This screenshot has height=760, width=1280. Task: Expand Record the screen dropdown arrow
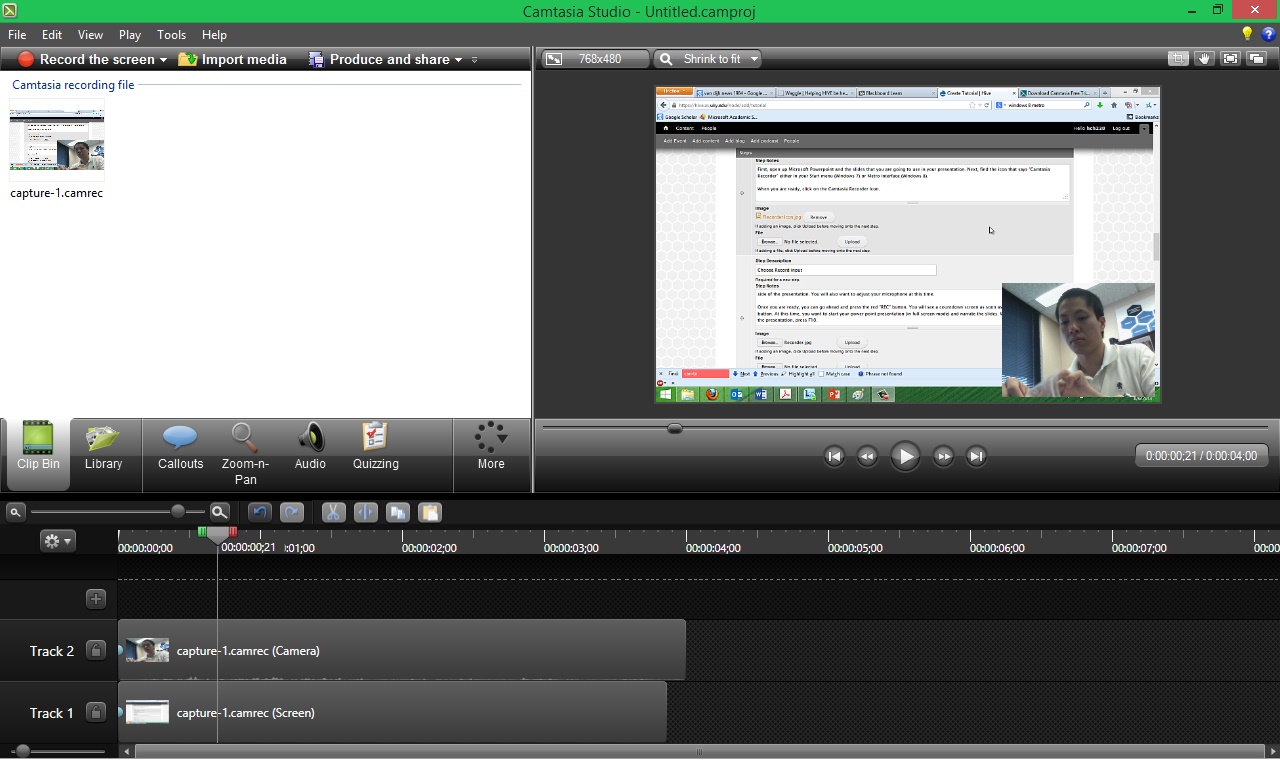(163, 60)
